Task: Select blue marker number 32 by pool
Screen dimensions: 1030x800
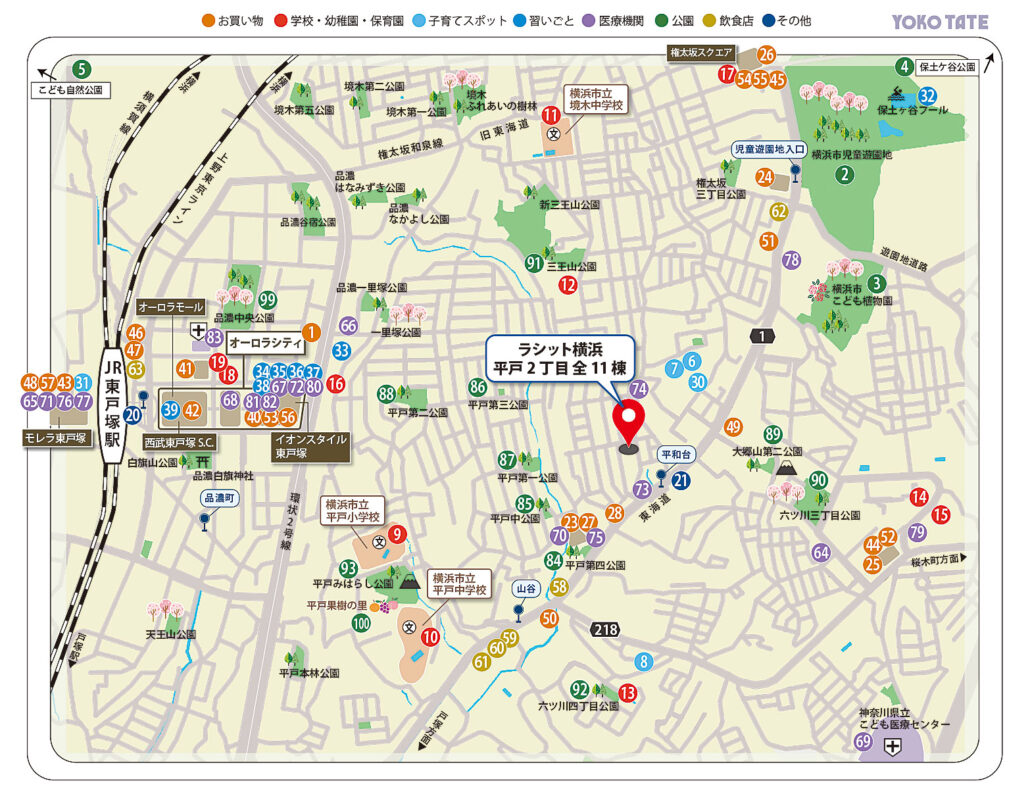Action: tap(927, 96)
